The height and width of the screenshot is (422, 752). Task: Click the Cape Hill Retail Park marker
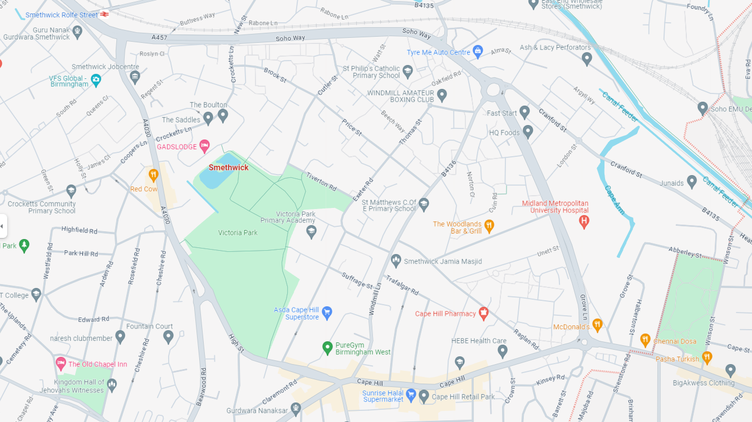pos(423,396)
